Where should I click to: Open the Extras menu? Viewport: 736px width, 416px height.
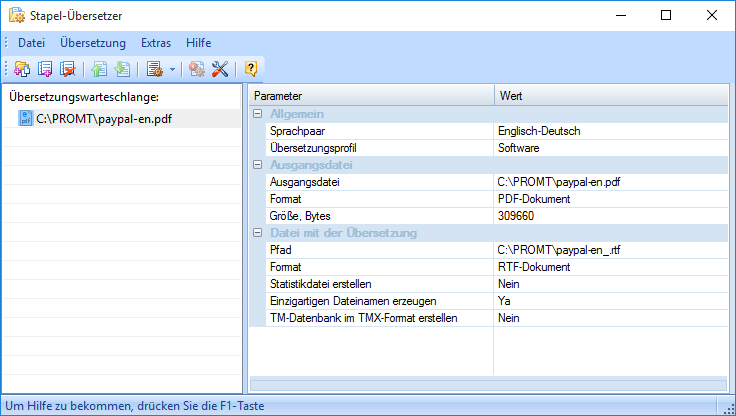click(x=156, y=43)
